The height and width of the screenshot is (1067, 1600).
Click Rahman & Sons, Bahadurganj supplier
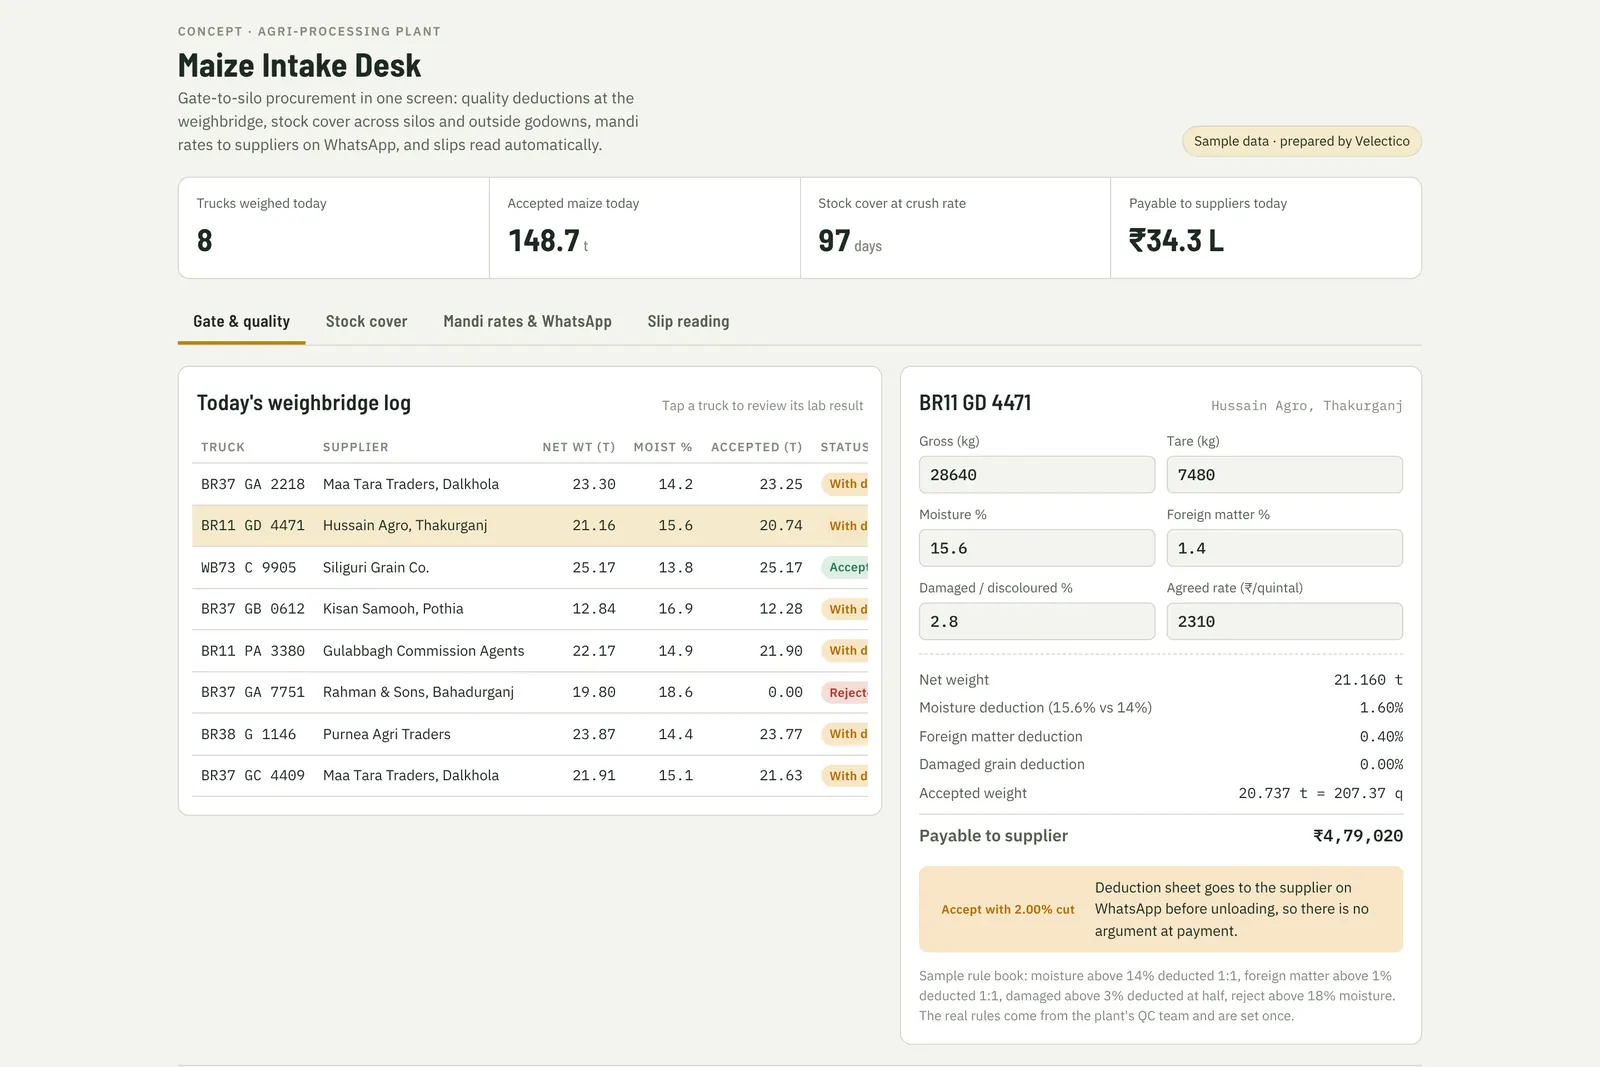click(x=418, y=692)
